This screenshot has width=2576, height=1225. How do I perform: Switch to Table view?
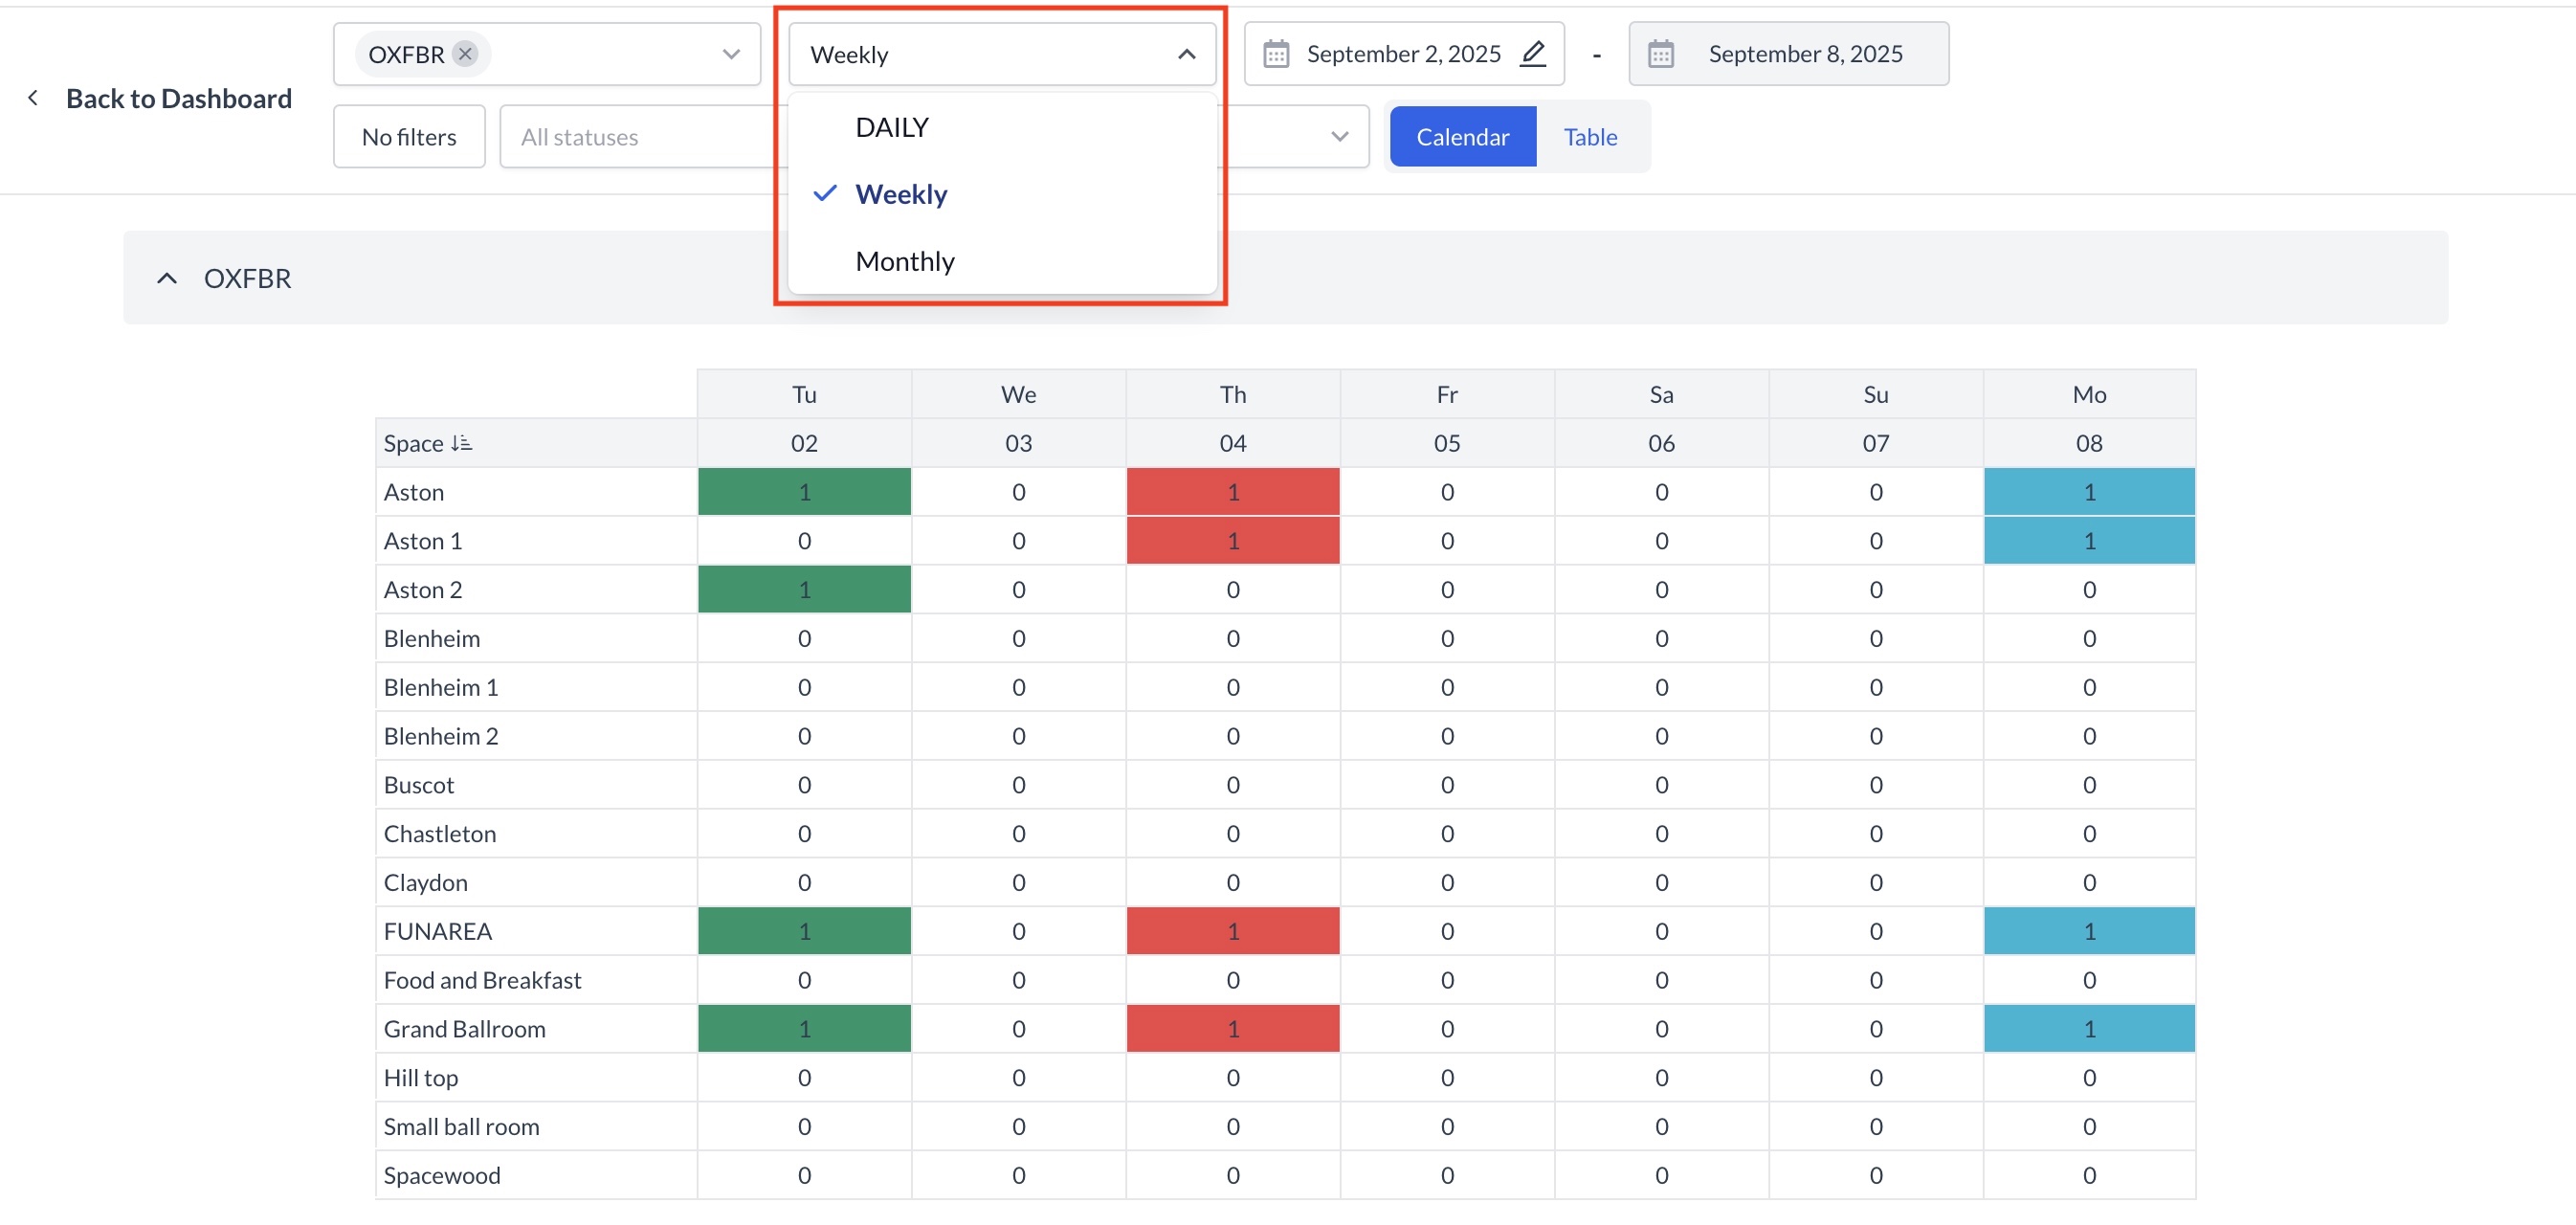tap(1590, 136)
